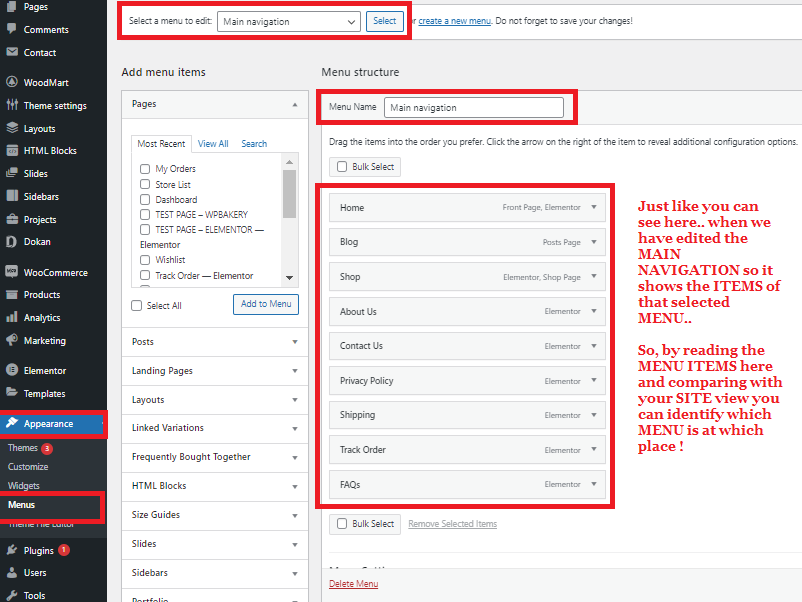This screenshot has width=802, height=602.
Task: Click the Products archive icon
Action: 12,294
